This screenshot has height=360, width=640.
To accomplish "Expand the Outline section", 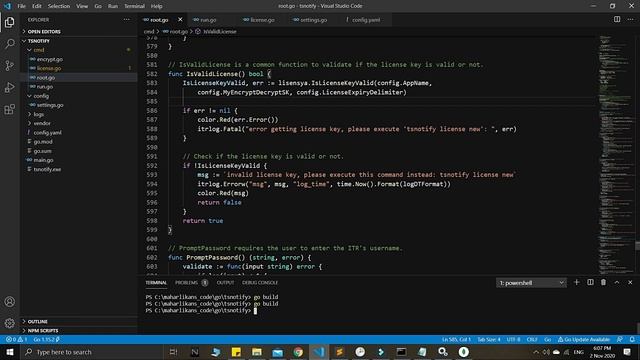I will point(38,321).
